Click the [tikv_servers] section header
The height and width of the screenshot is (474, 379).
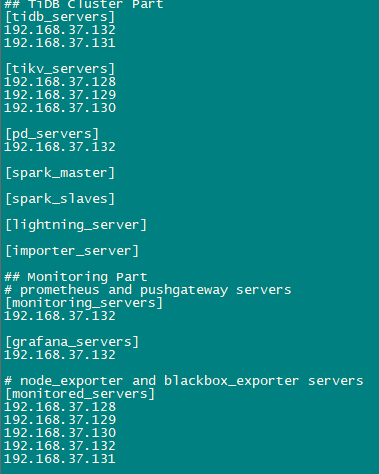pos(60,69)
